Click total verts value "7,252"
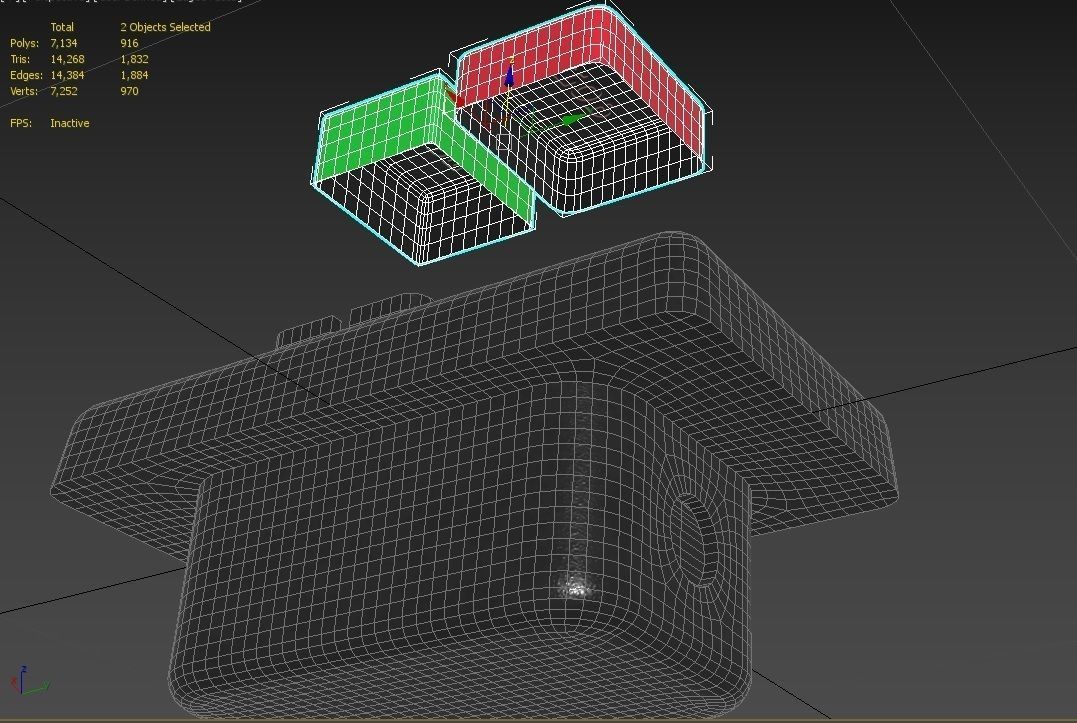Screen dimensions: 1077x723 [64, 91]
